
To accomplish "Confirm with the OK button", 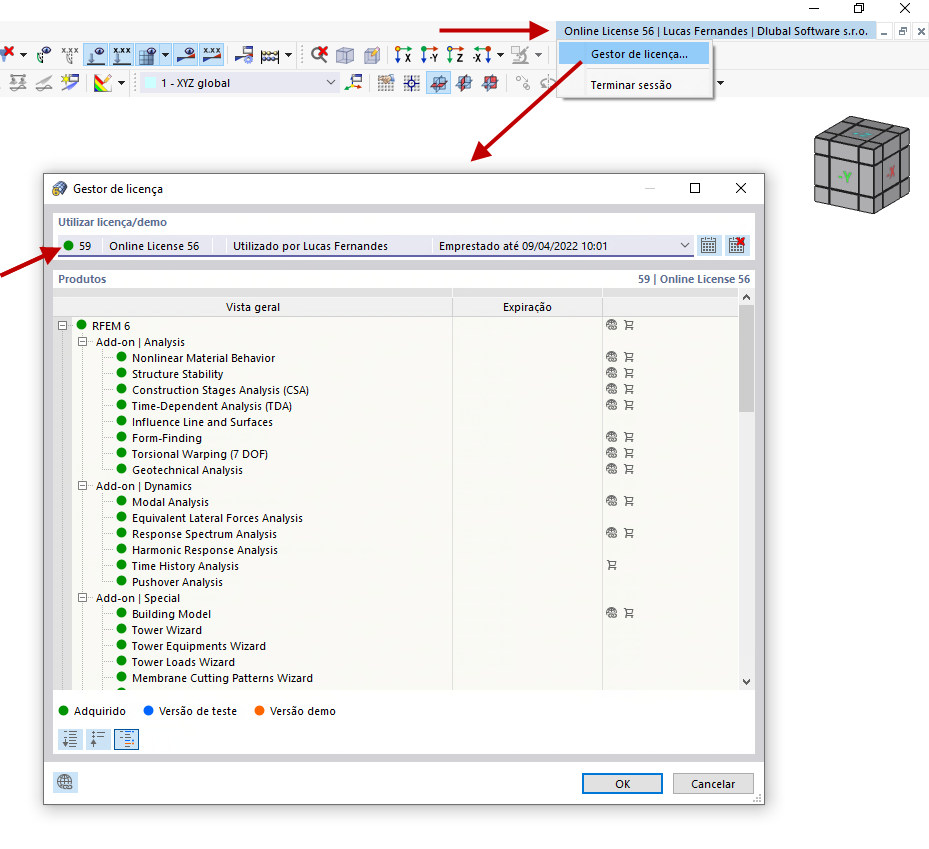I will (622, 783).
